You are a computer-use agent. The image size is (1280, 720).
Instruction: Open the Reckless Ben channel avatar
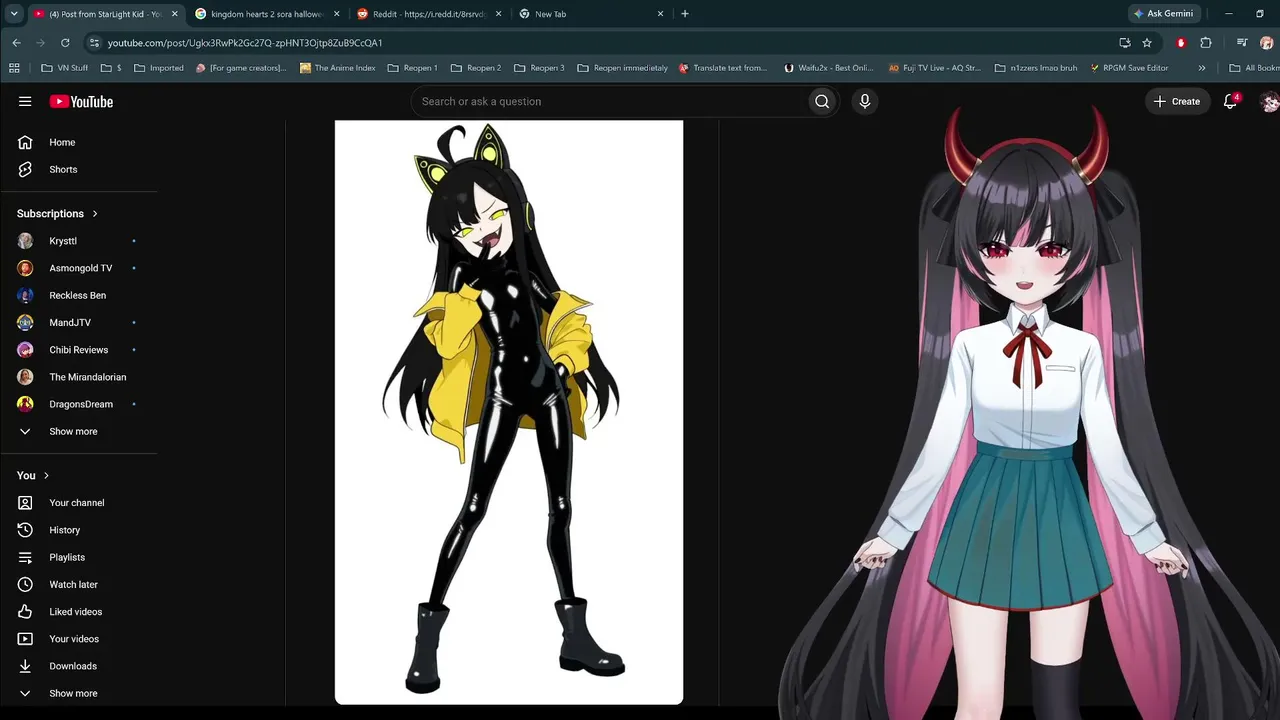coord(26,295)
